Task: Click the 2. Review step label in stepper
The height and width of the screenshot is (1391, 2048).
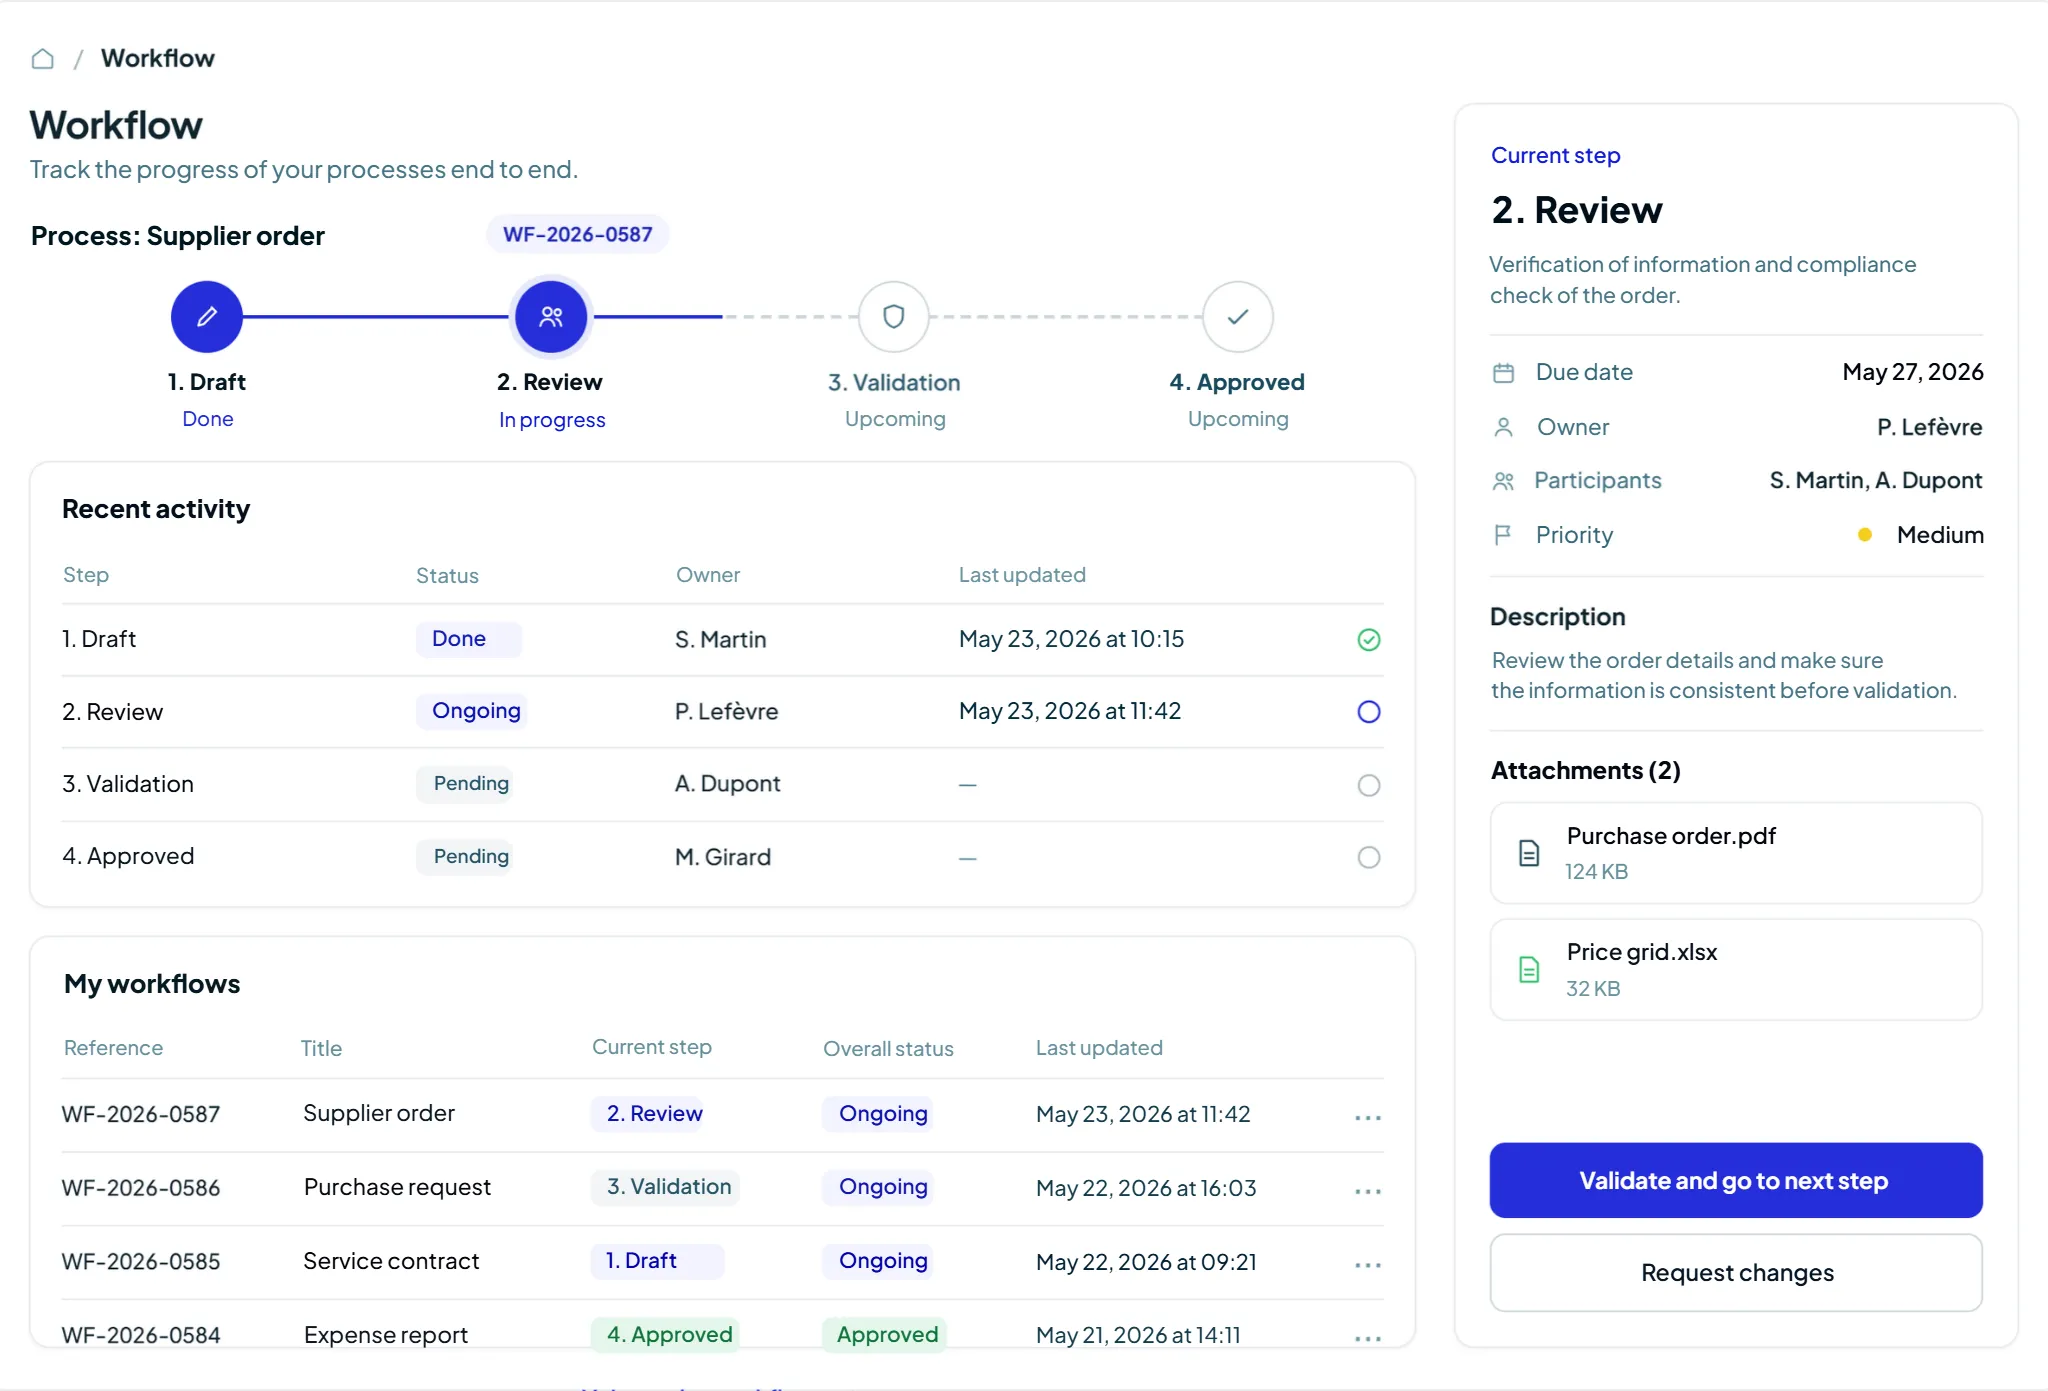Action: [x=550, y=382]
